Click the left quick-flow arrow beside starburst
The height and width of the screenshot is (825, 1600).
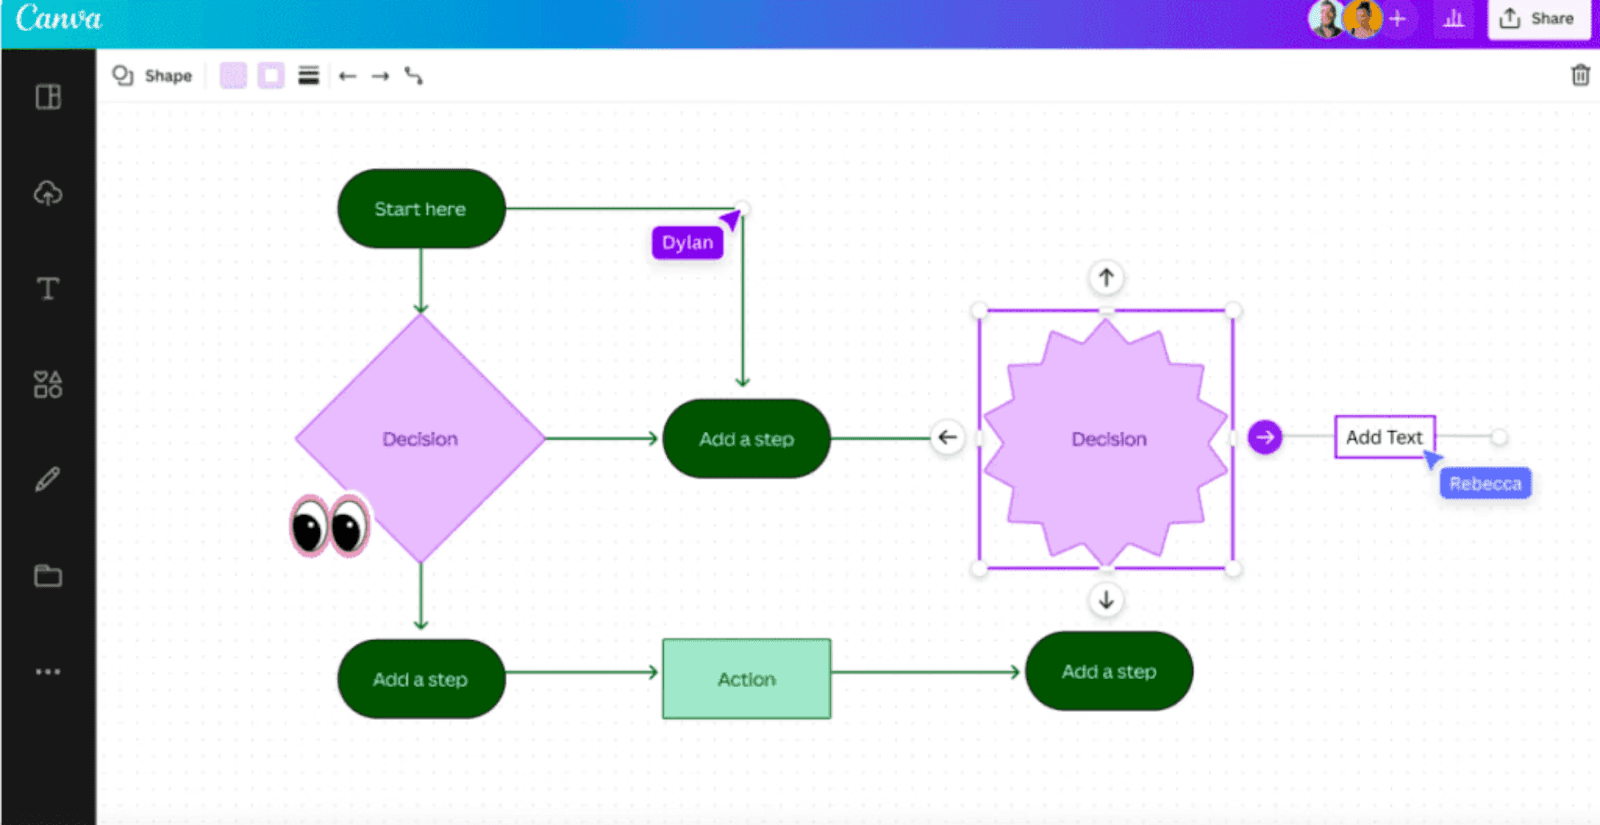(x=947, y=438)
